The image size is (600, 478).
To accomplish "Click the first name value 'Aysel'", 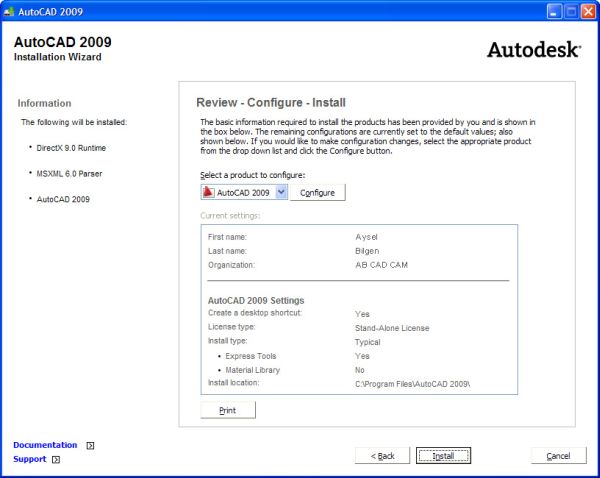I will (366, 237).
